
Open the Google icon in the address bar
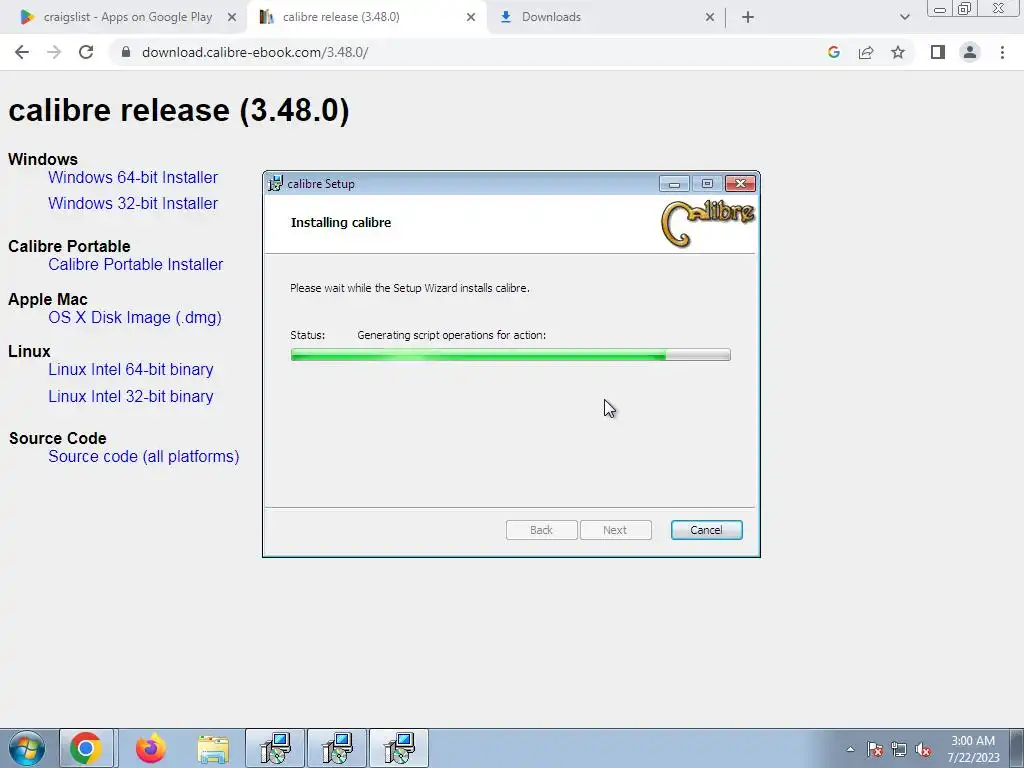click(x=833, y=52)
